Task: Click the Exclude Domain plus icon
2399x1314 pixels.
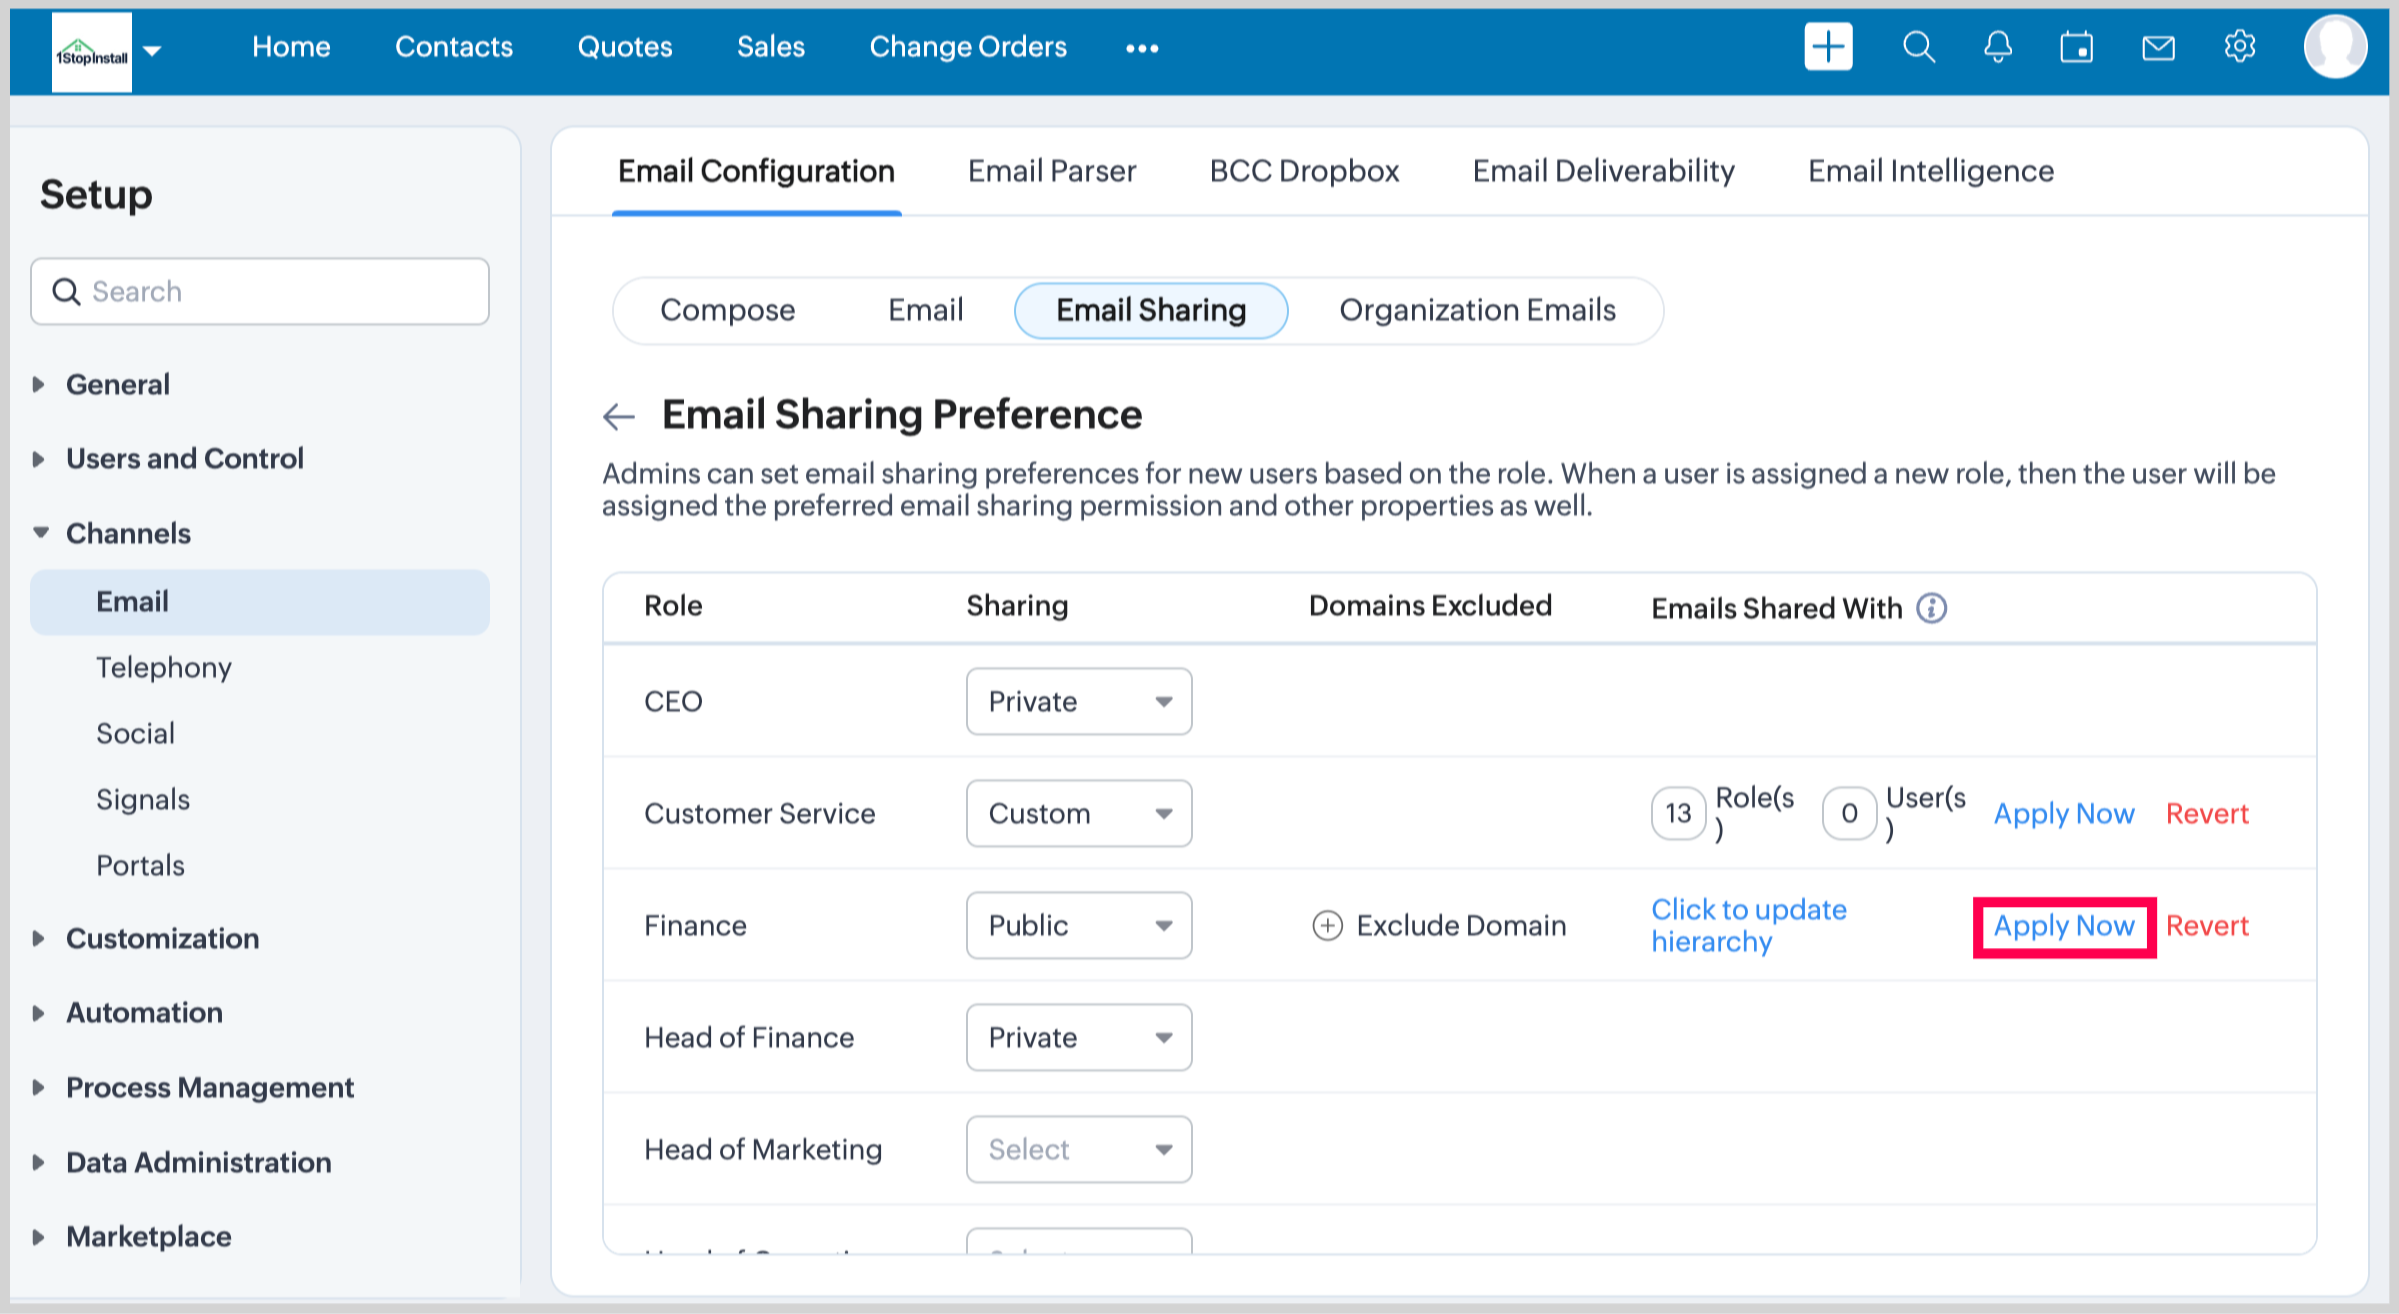Action: point(1327,926)
